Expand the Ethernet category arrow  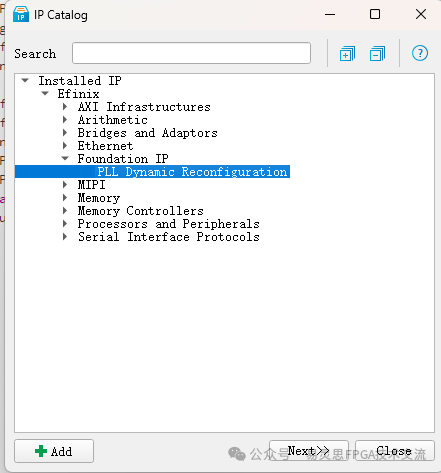pos(65,146)
